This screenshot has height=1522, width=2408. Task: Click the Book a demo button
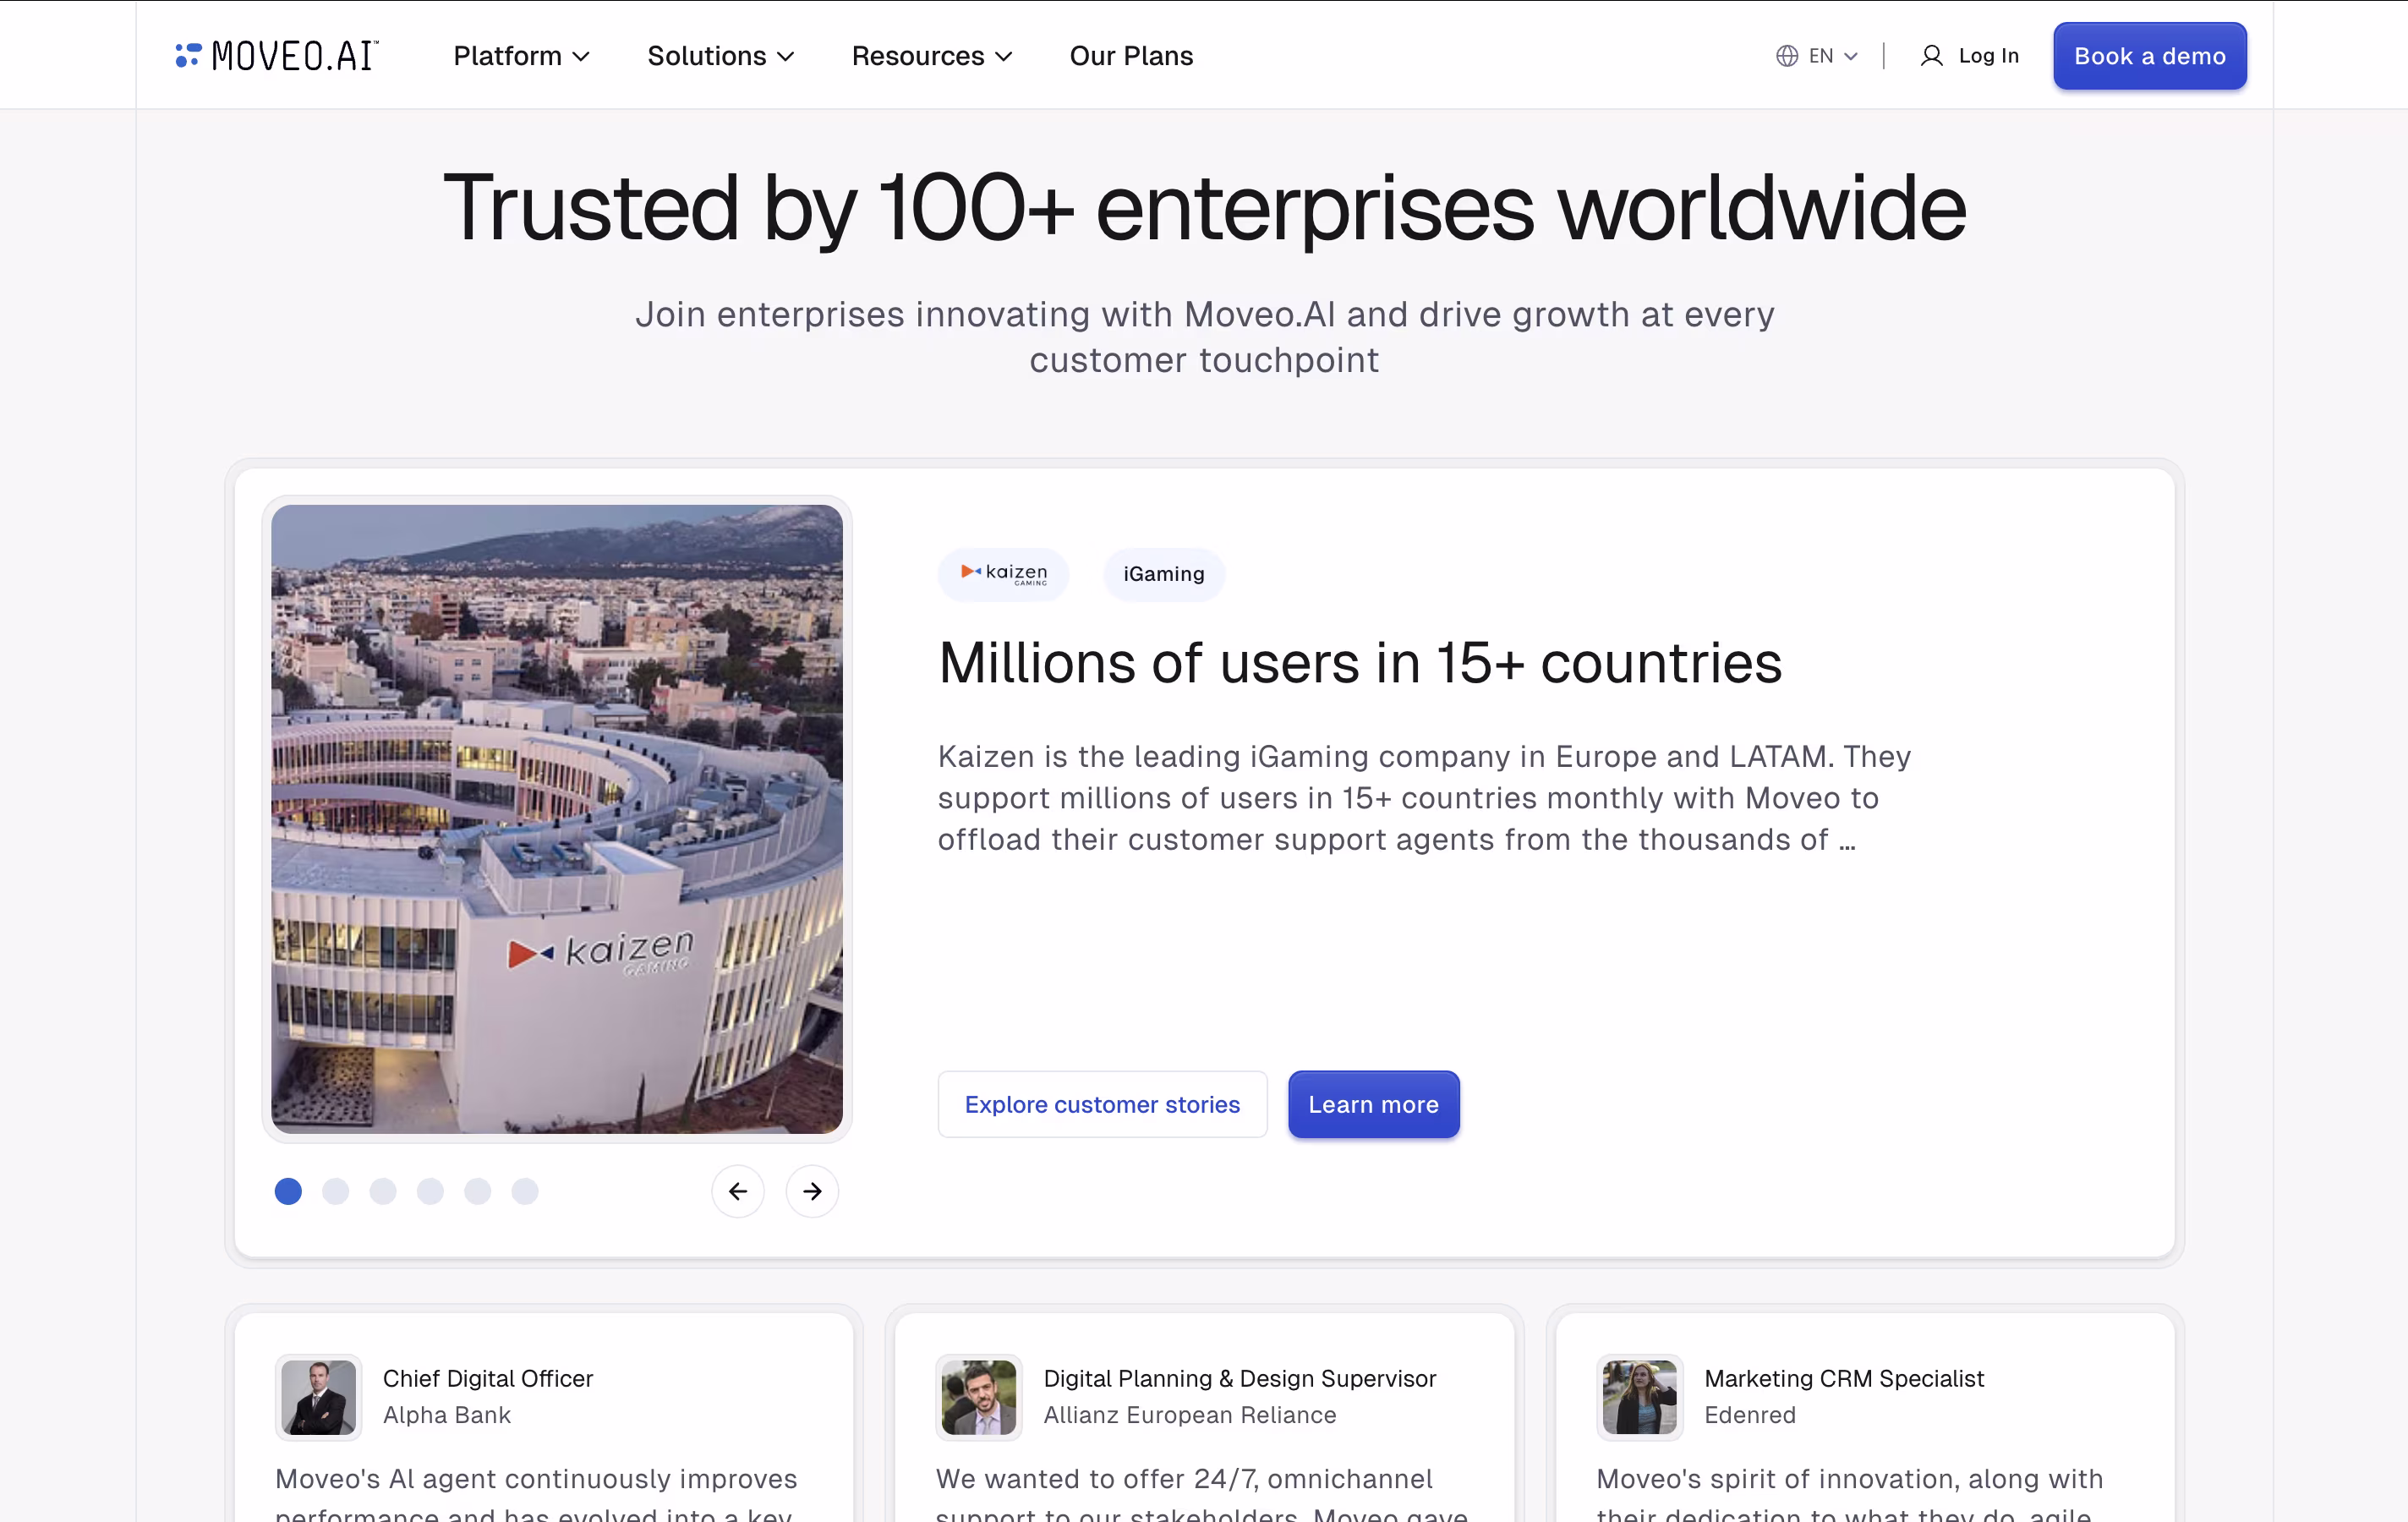coord(2149,56)
